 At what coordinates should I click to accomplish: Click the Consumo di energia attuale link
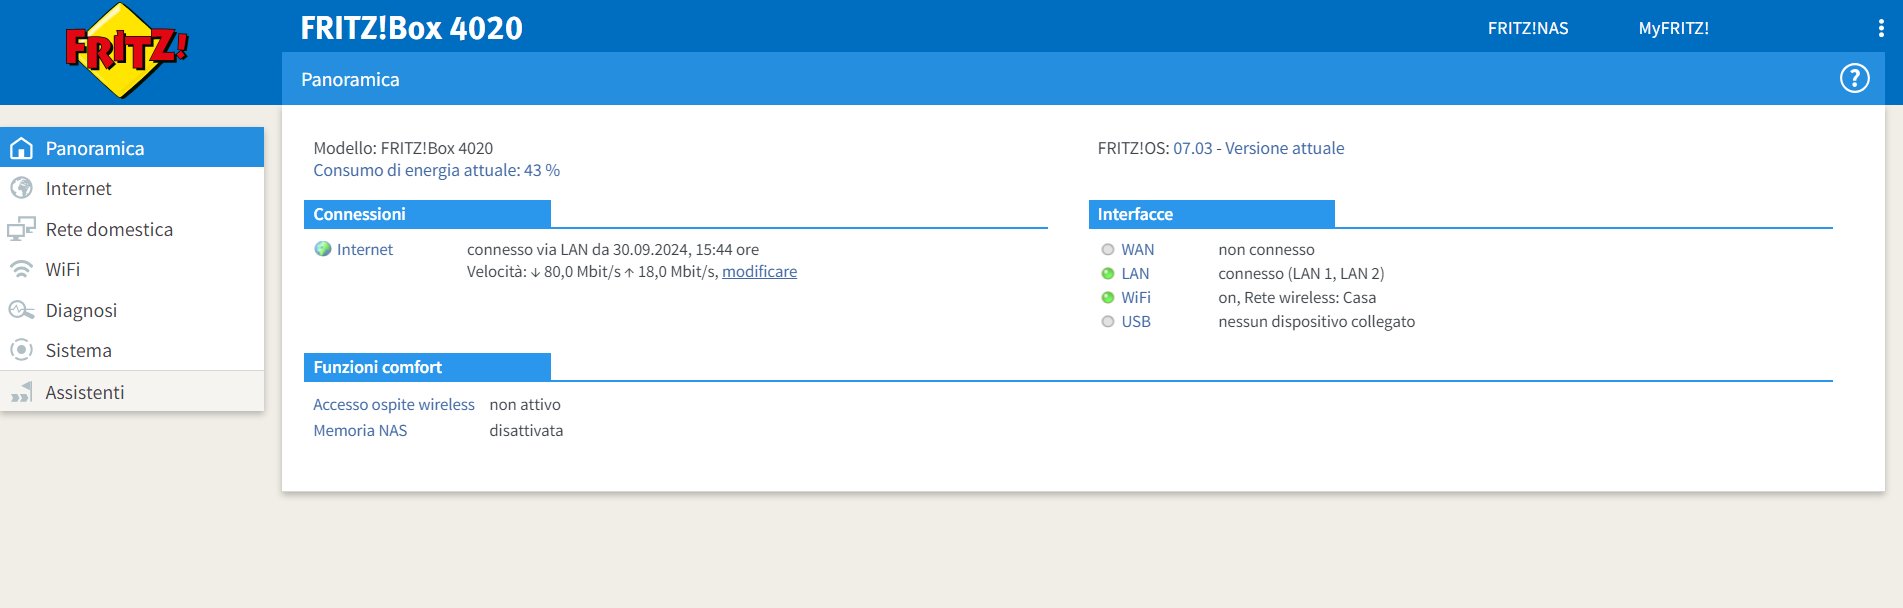click(436, 170)
